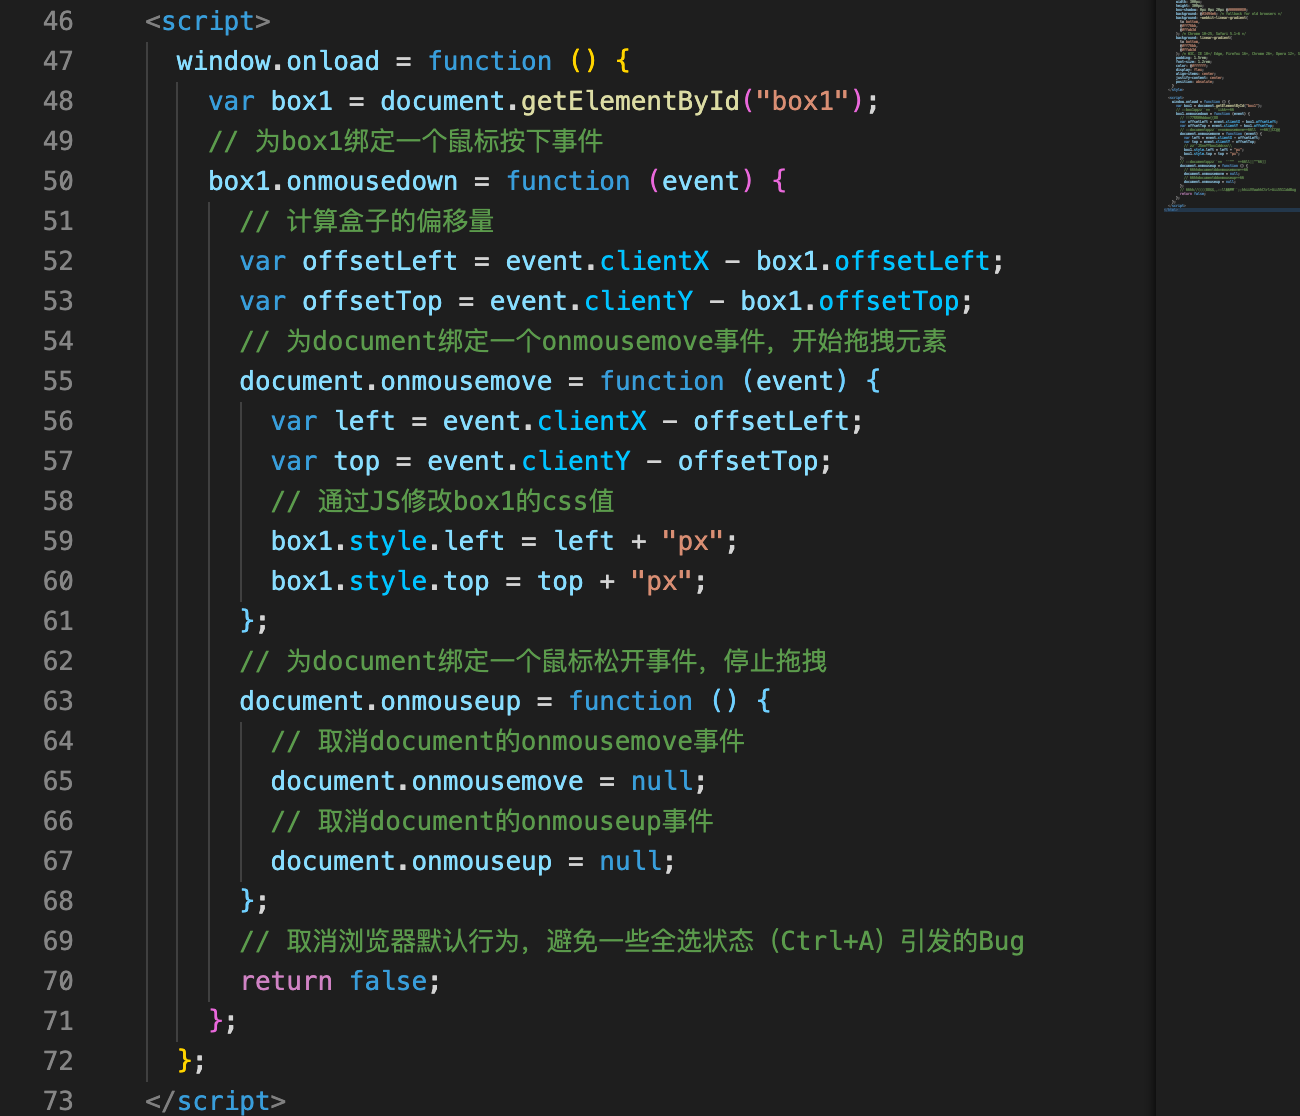Click line number 55 in the gutter
1300x1116 pixels.
tap(58, 381)
